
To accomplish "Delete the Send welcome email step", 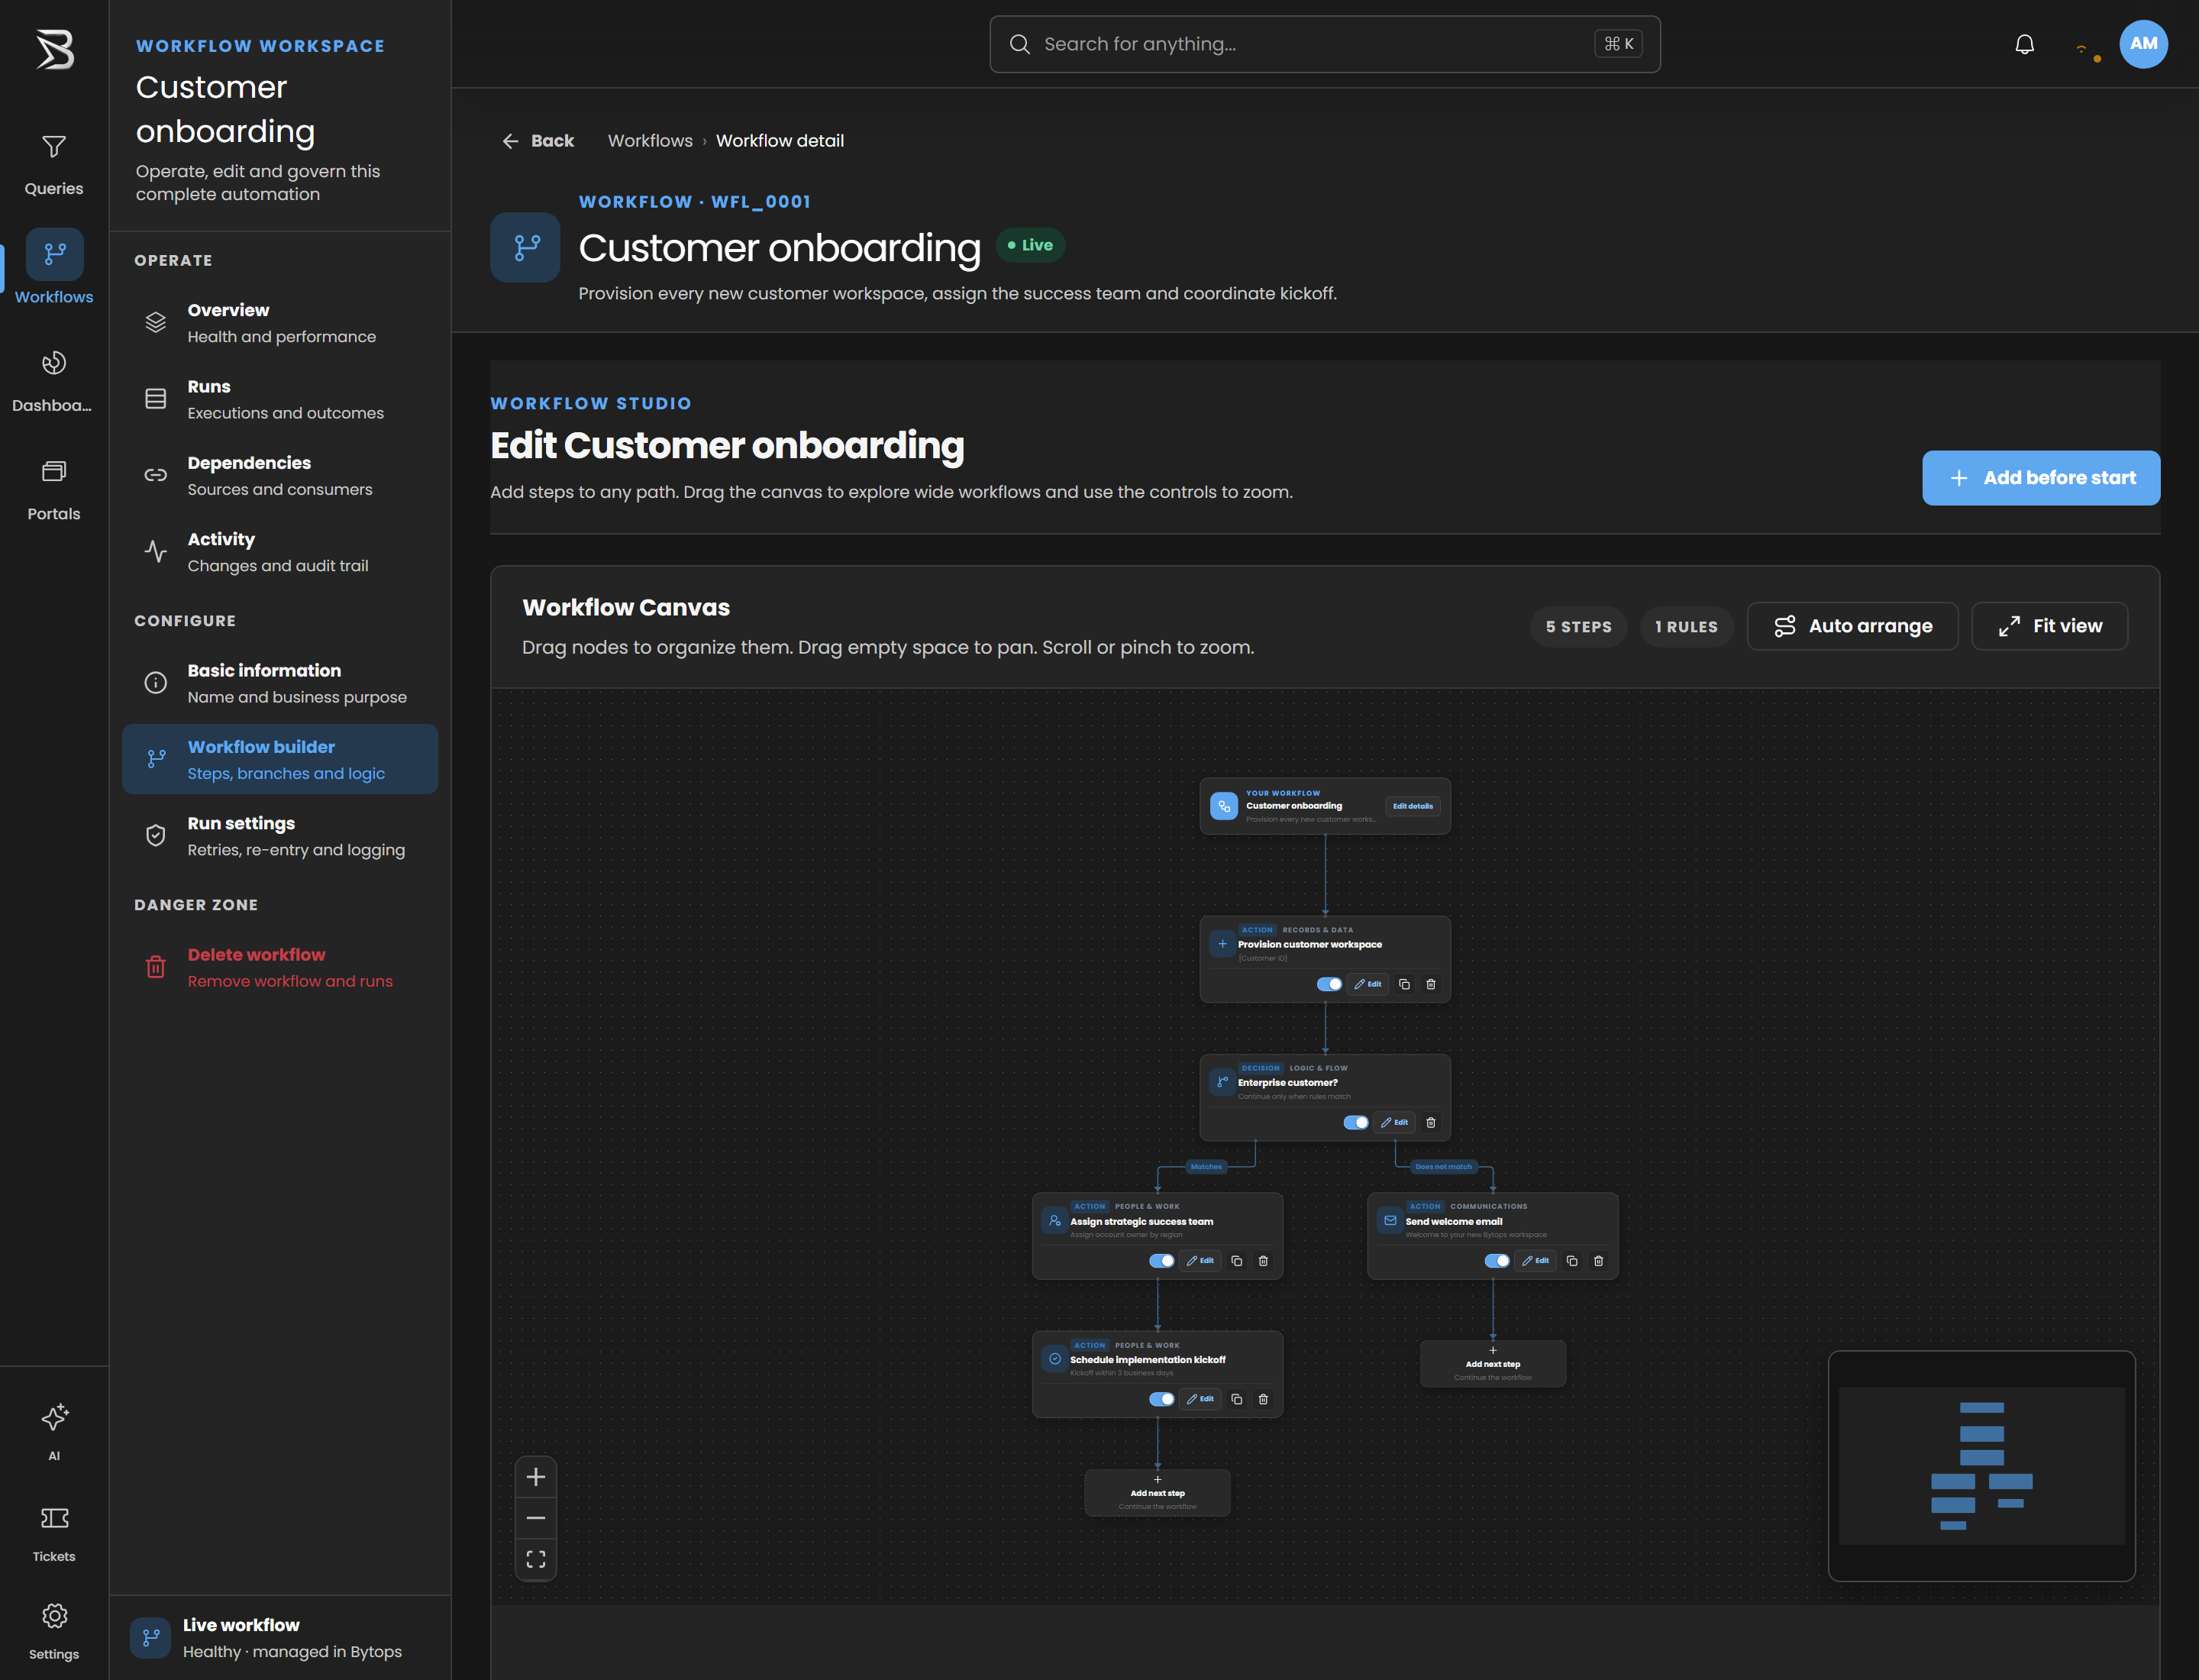I will pos(1598,1261).
